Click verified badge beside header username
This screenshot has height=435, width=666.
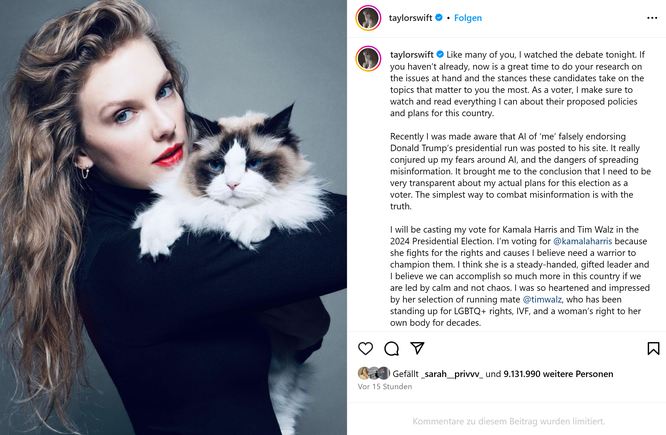click(x=439, y=17)
